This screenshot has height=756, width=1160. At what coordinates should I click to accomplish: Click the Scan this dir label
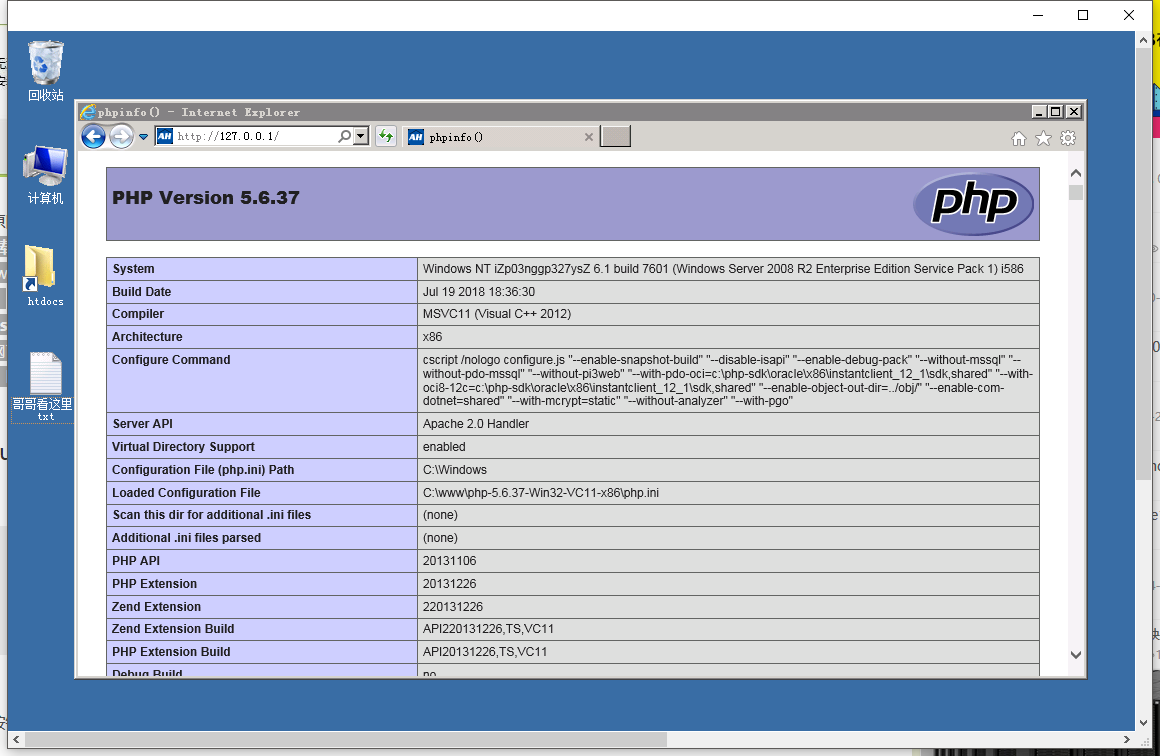pyautogui.click(x=212, y=515)
